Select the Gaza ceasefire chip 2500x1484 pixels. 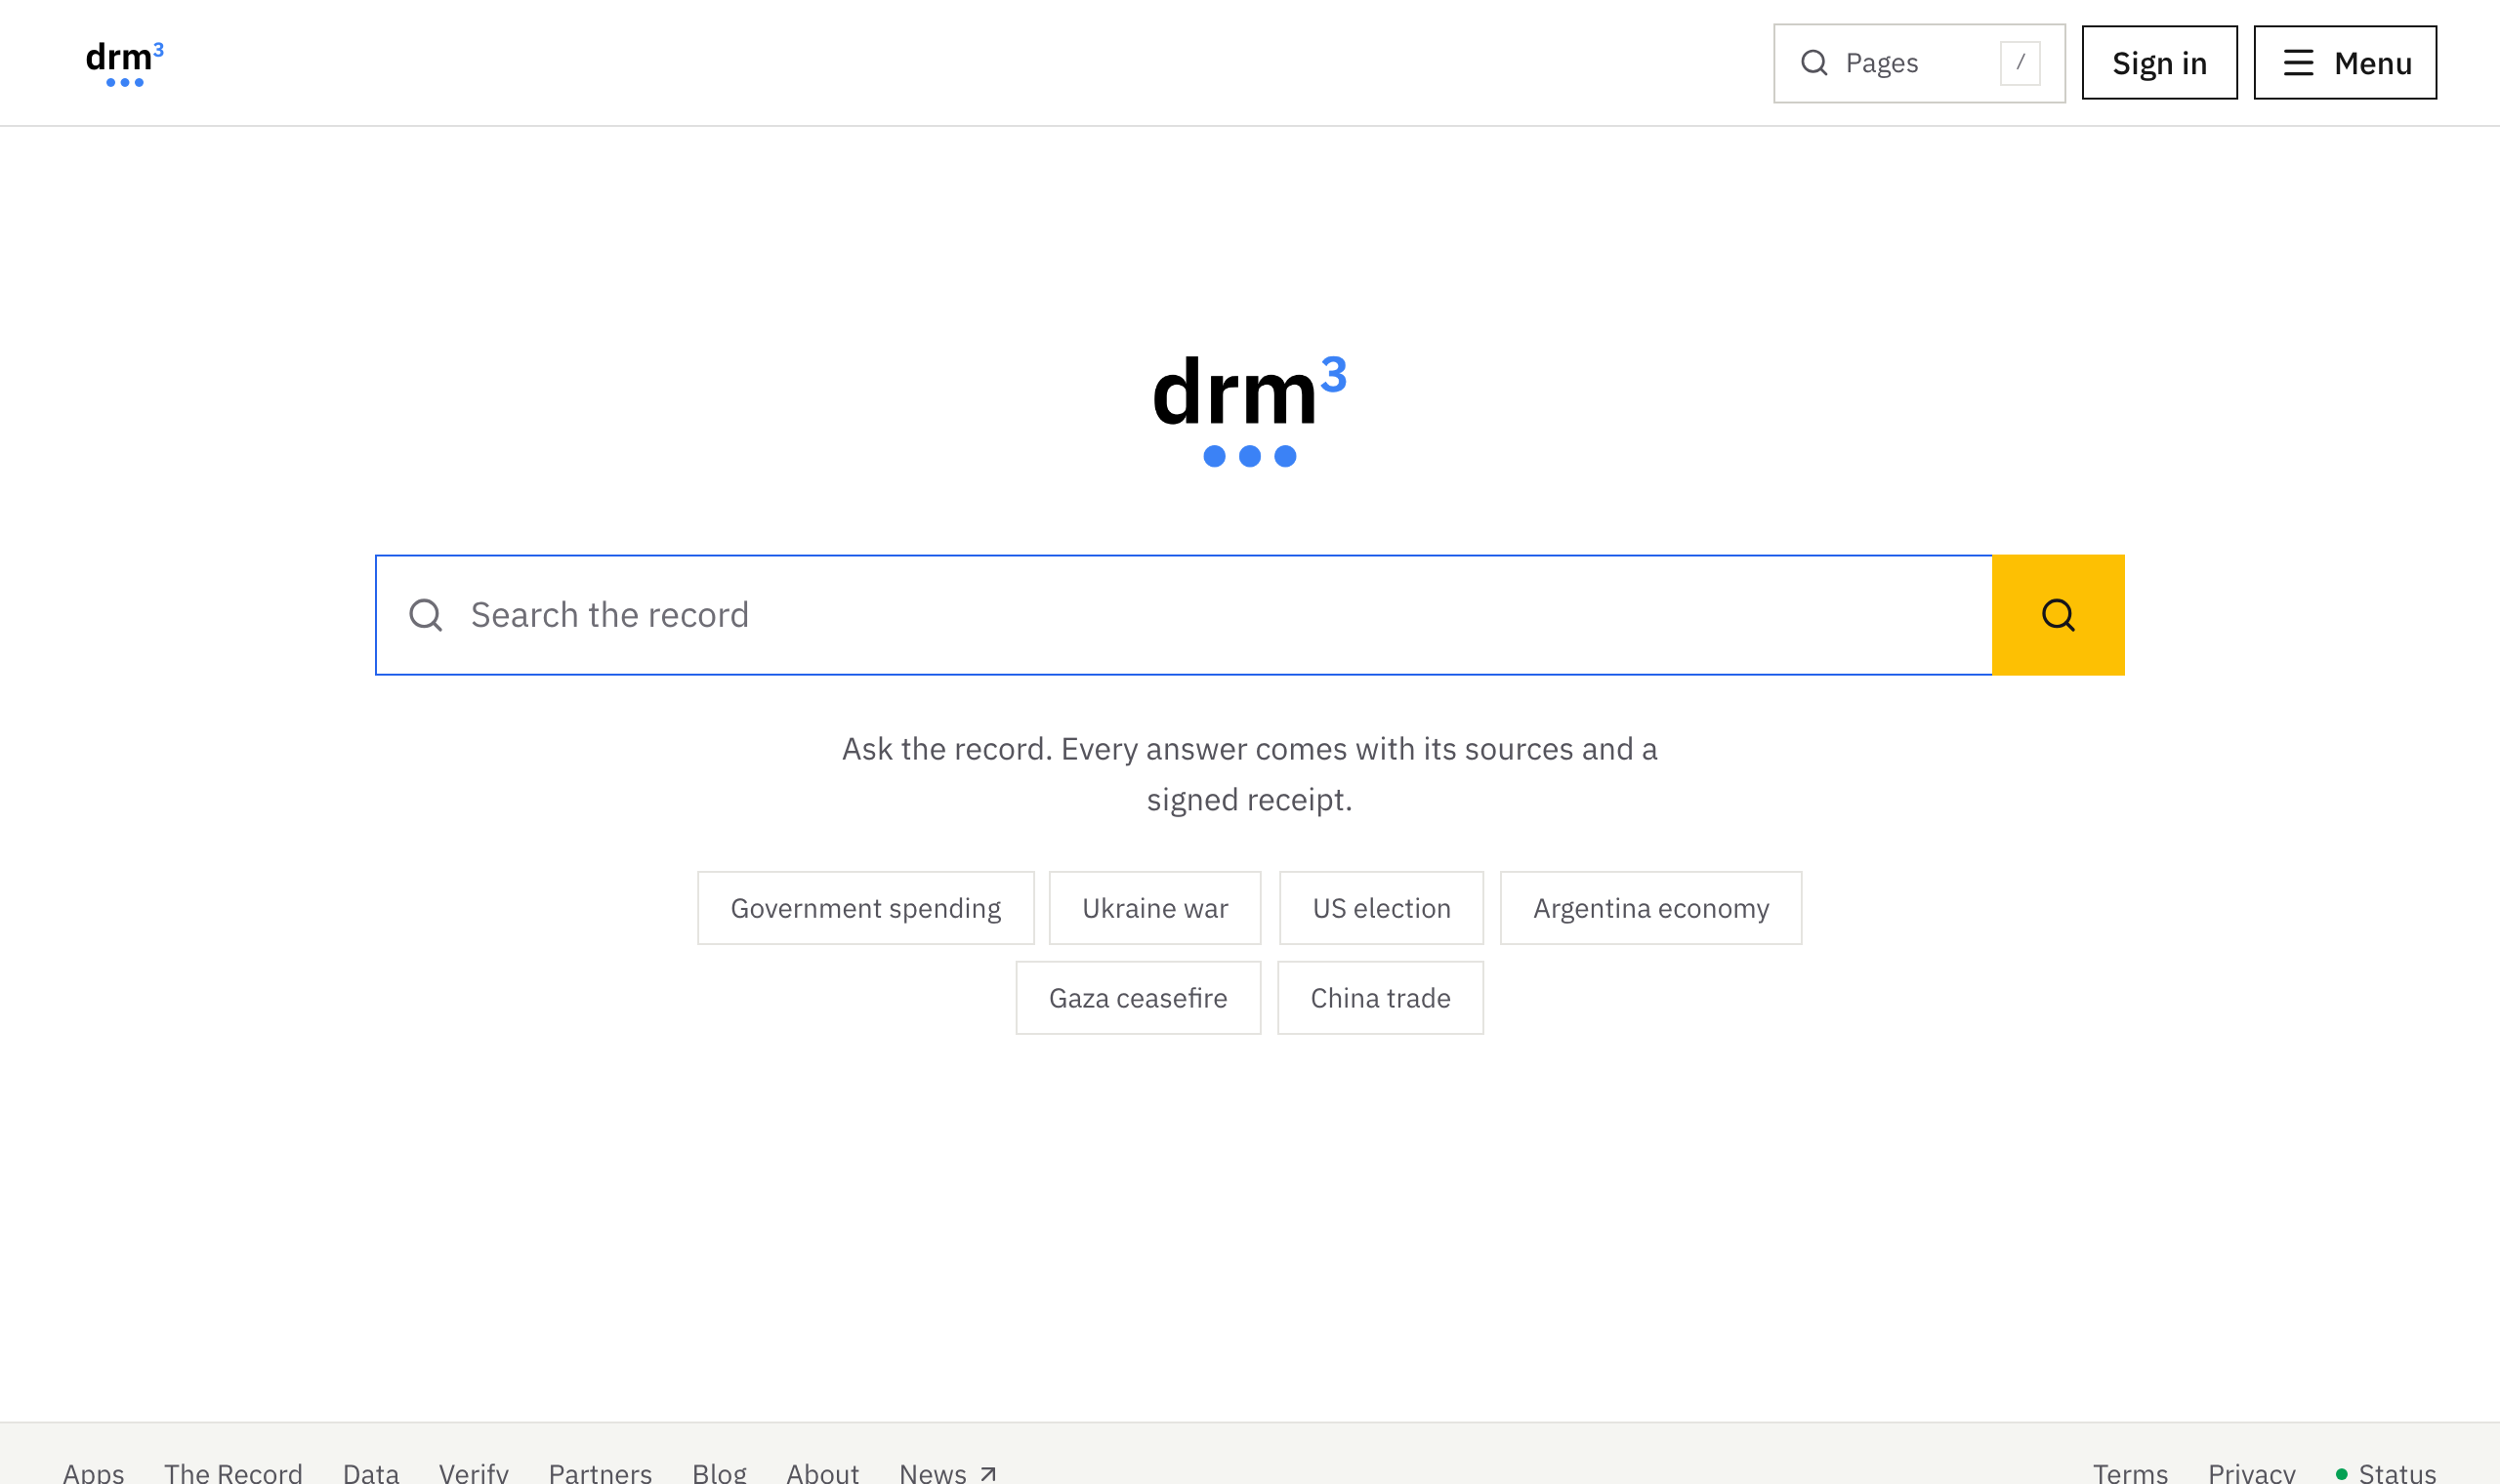pos(1138,998)
